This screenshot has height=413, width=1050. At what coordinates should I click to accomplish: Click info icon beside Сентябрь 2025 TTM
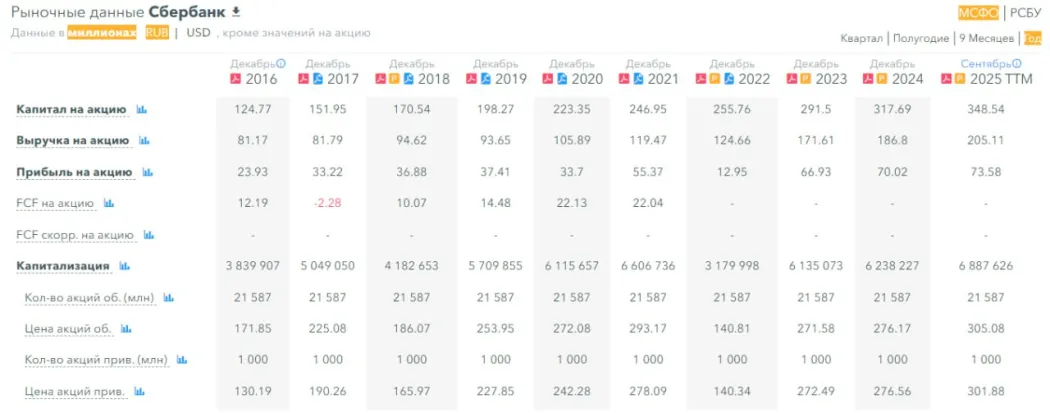[x=1016, y=63]
